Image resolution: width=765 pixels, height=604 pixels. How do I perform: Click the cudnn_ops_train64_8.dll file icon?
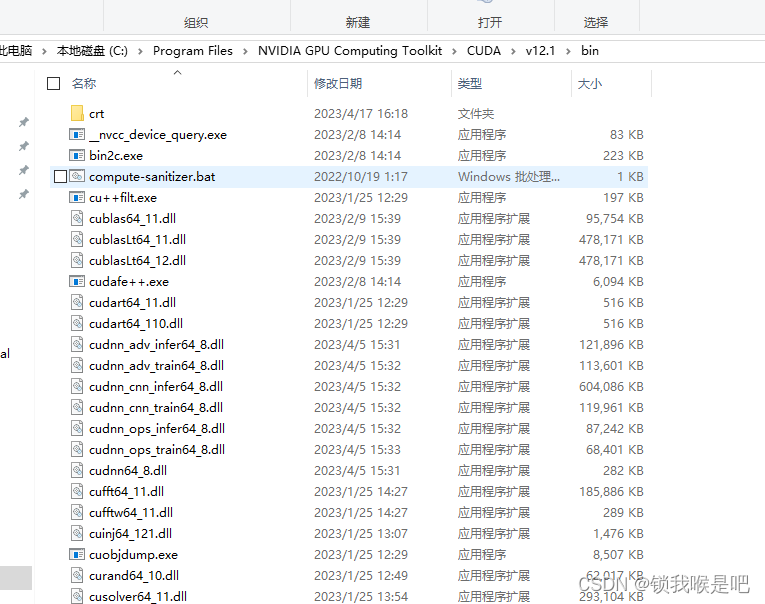(77, 449)
